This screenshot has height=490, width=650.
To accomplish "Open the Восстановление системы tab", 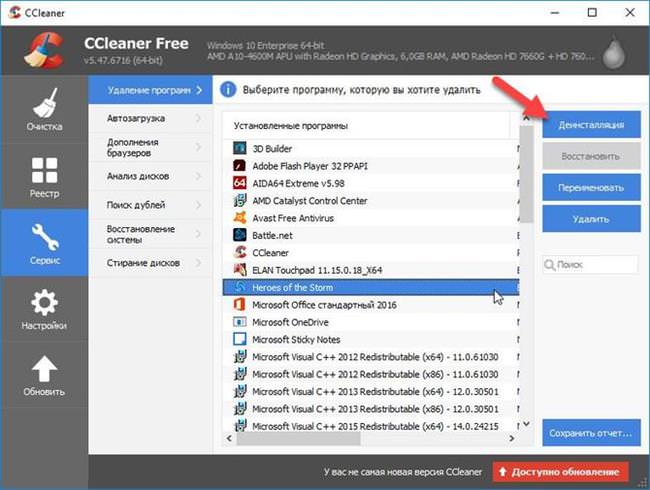I will pyautogui.click(x=150, y=234).
